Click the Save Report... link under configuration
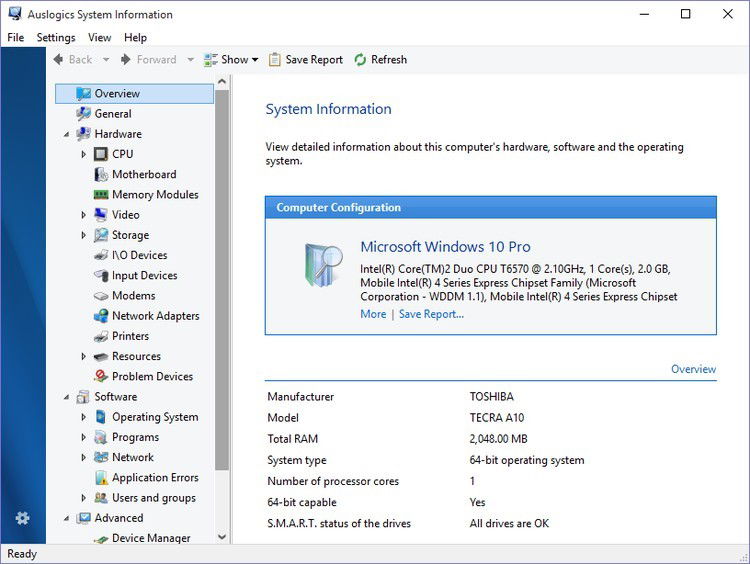The image size is (750, 564). tap(431, 314)
